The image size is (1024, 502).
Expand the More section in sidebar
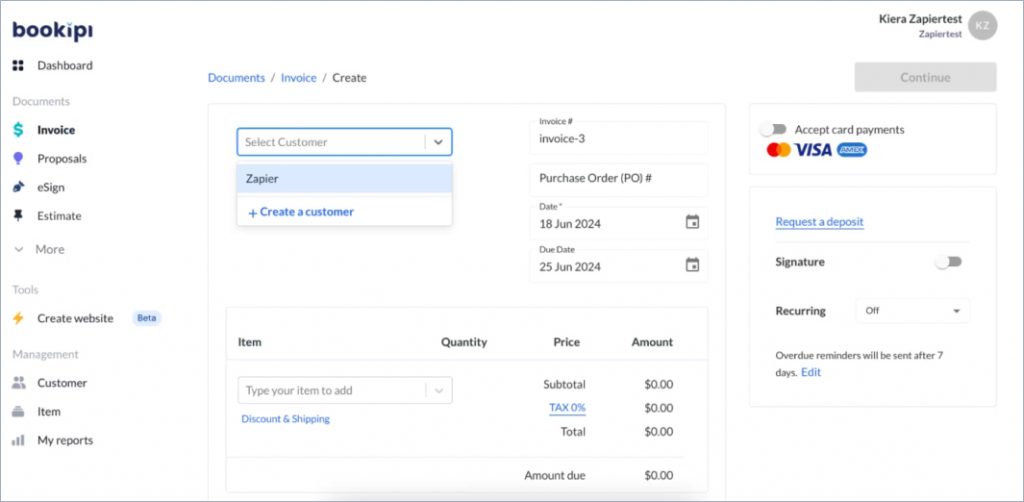coord(39,250)
